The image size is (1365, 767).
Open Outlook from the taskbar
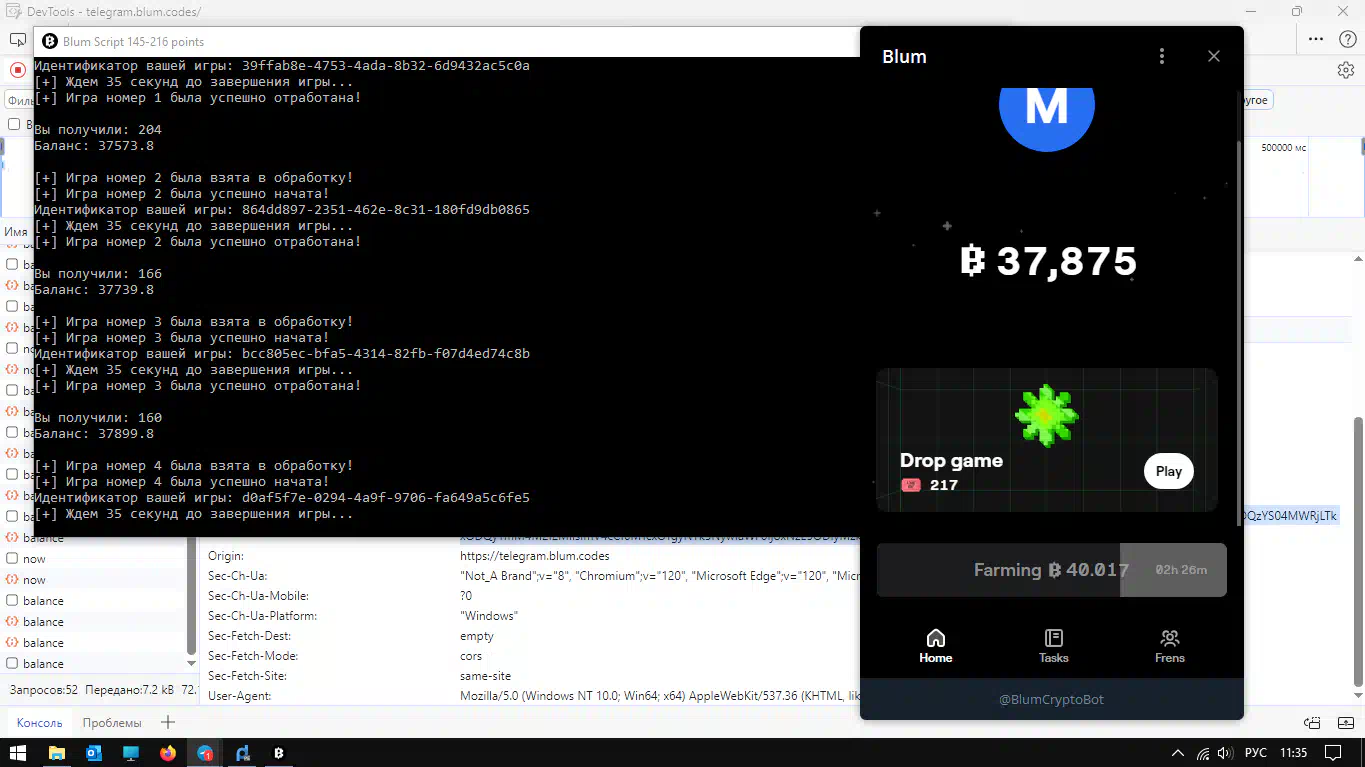pyautogui.click(x=94, y=753)
